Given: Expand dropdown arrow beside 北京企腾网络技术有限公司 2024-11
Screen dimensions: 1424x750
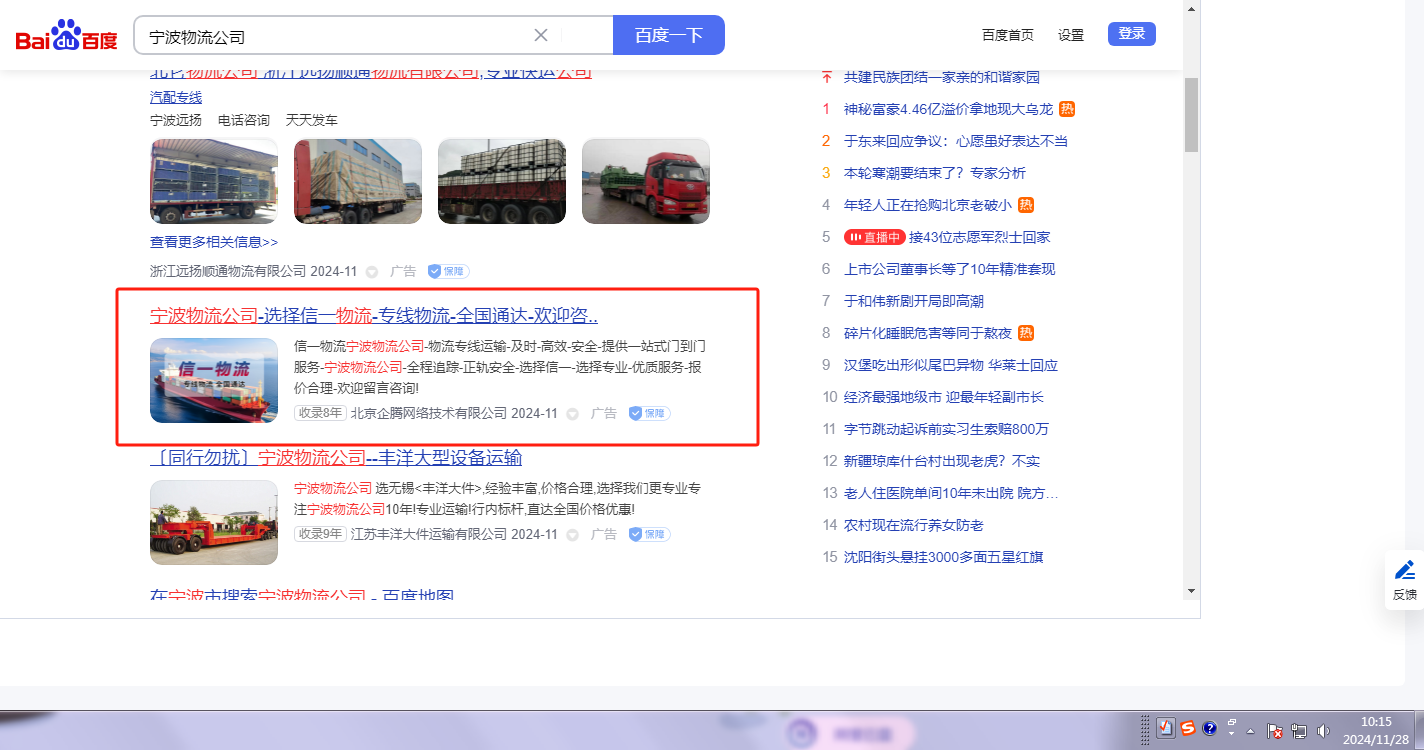Looking at the screenshot, I should [573, 414].
